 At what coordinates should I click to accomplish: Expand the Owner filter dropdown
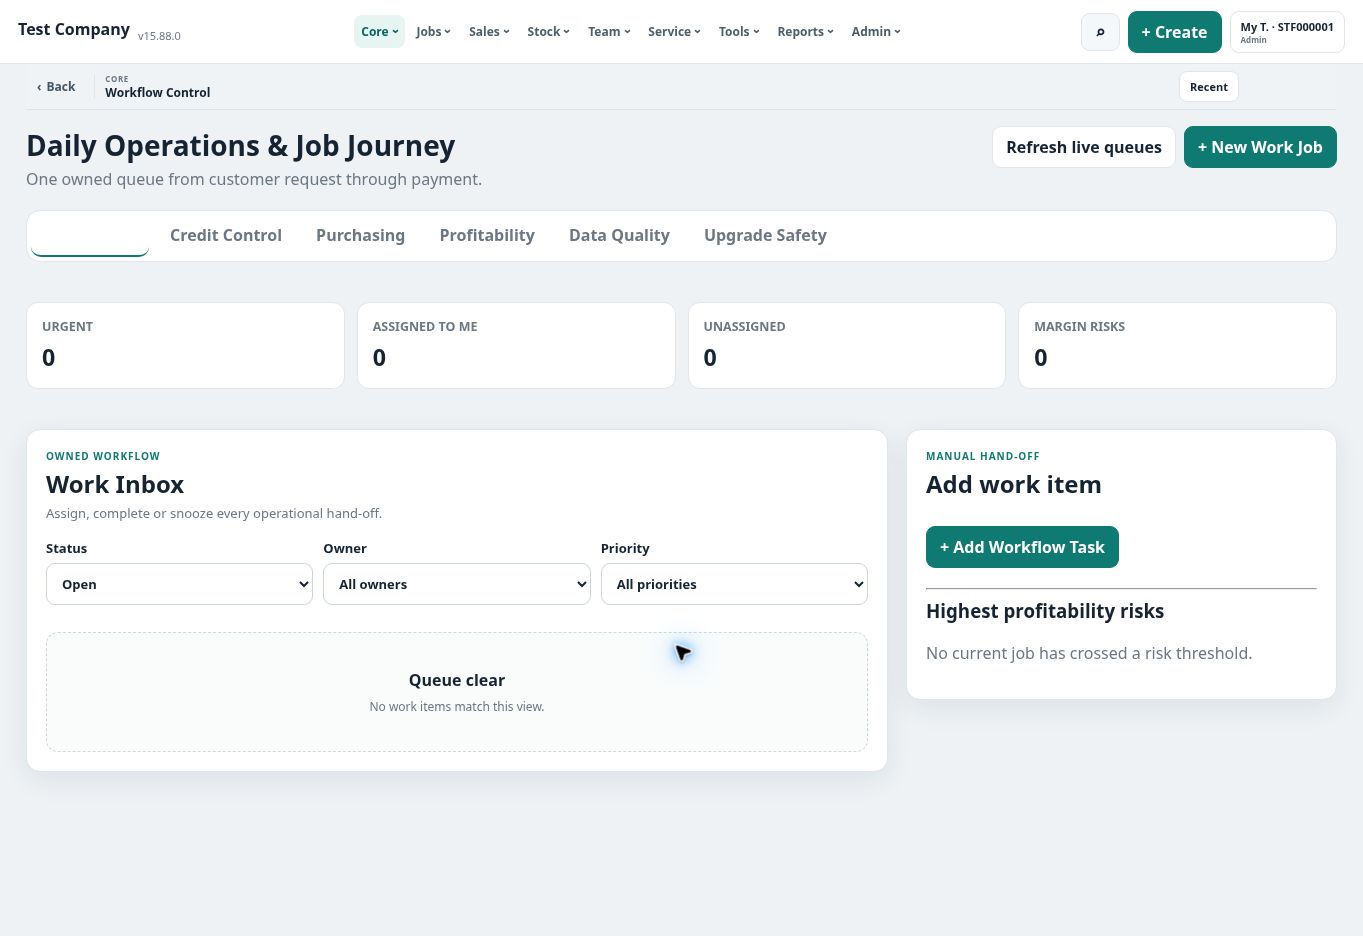pos(457,584)
